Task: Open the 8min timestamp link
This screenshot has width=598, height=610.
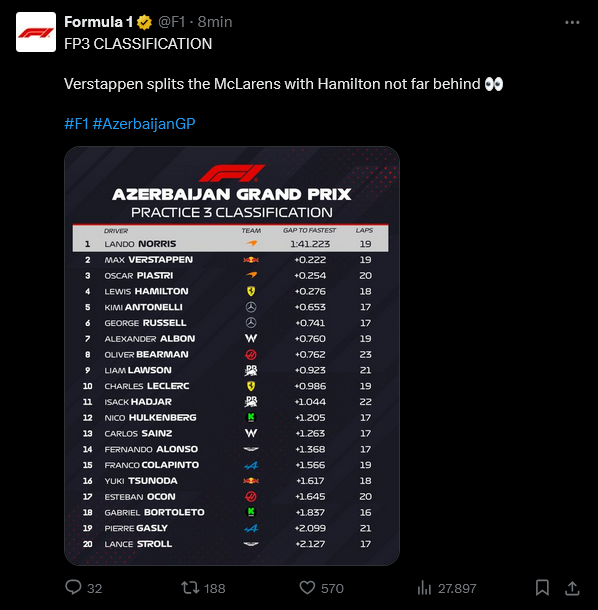Action: 215,22
